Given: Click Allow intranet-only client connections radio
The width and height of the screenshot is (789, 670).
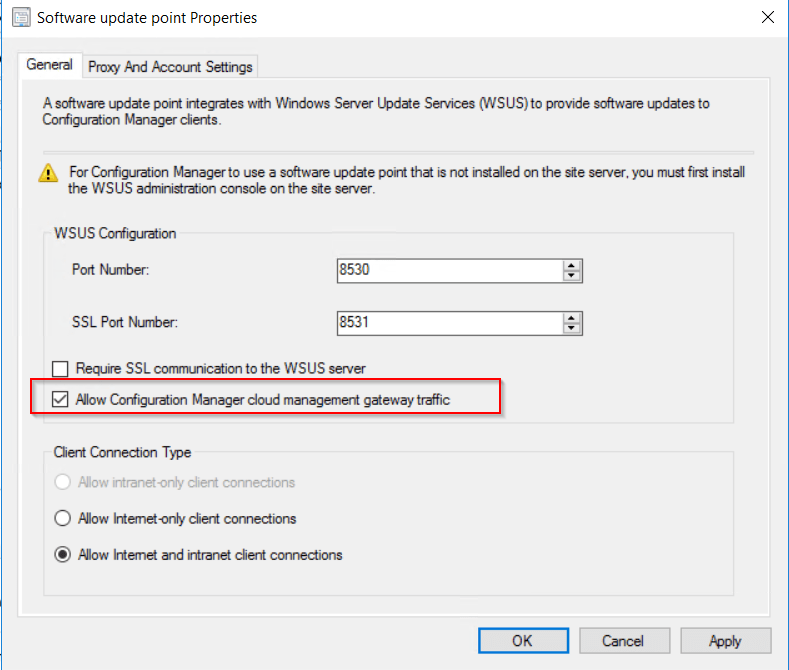Looking at the screenshot, I should (62, 482).
